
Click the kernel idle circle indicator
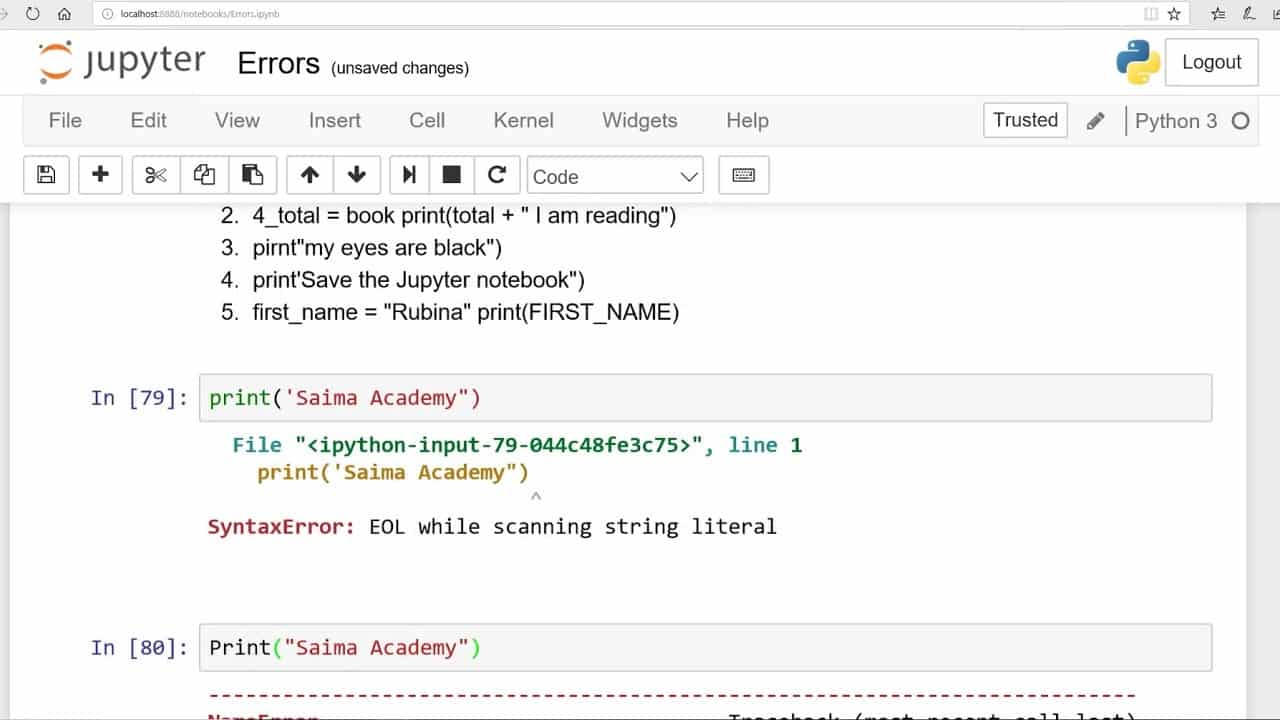(x=1240, y=121)
